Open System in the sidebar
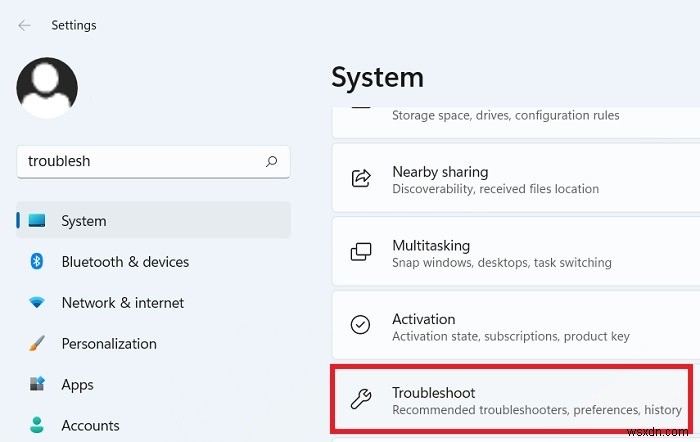 [84, 221]
